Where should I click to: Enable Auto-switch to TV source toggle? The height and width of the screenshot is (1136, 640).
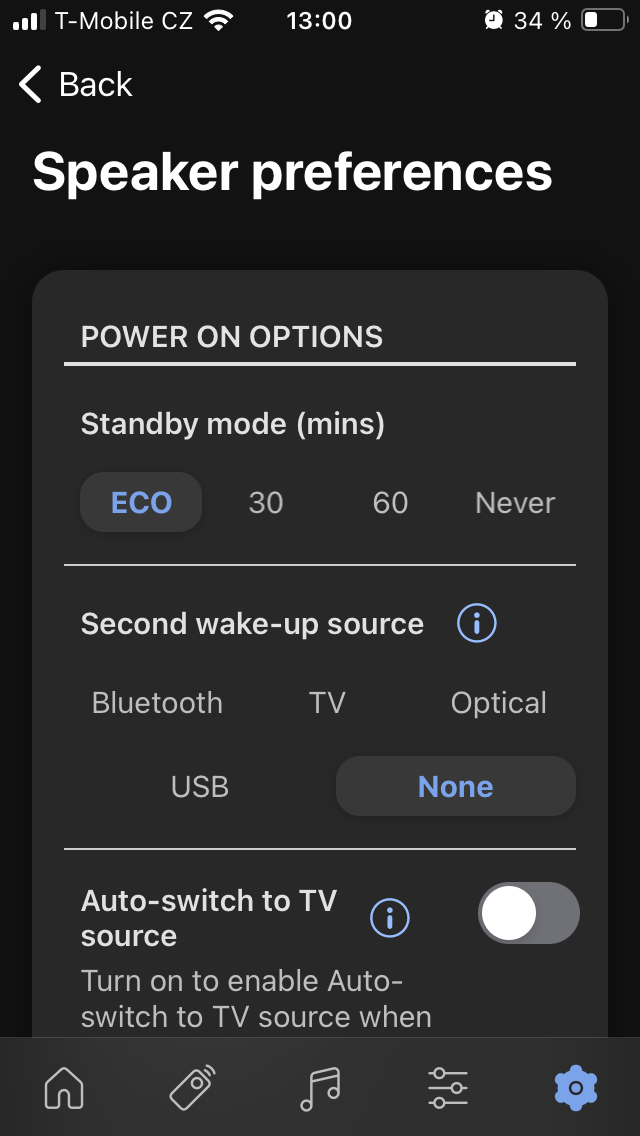coord(528,913)
